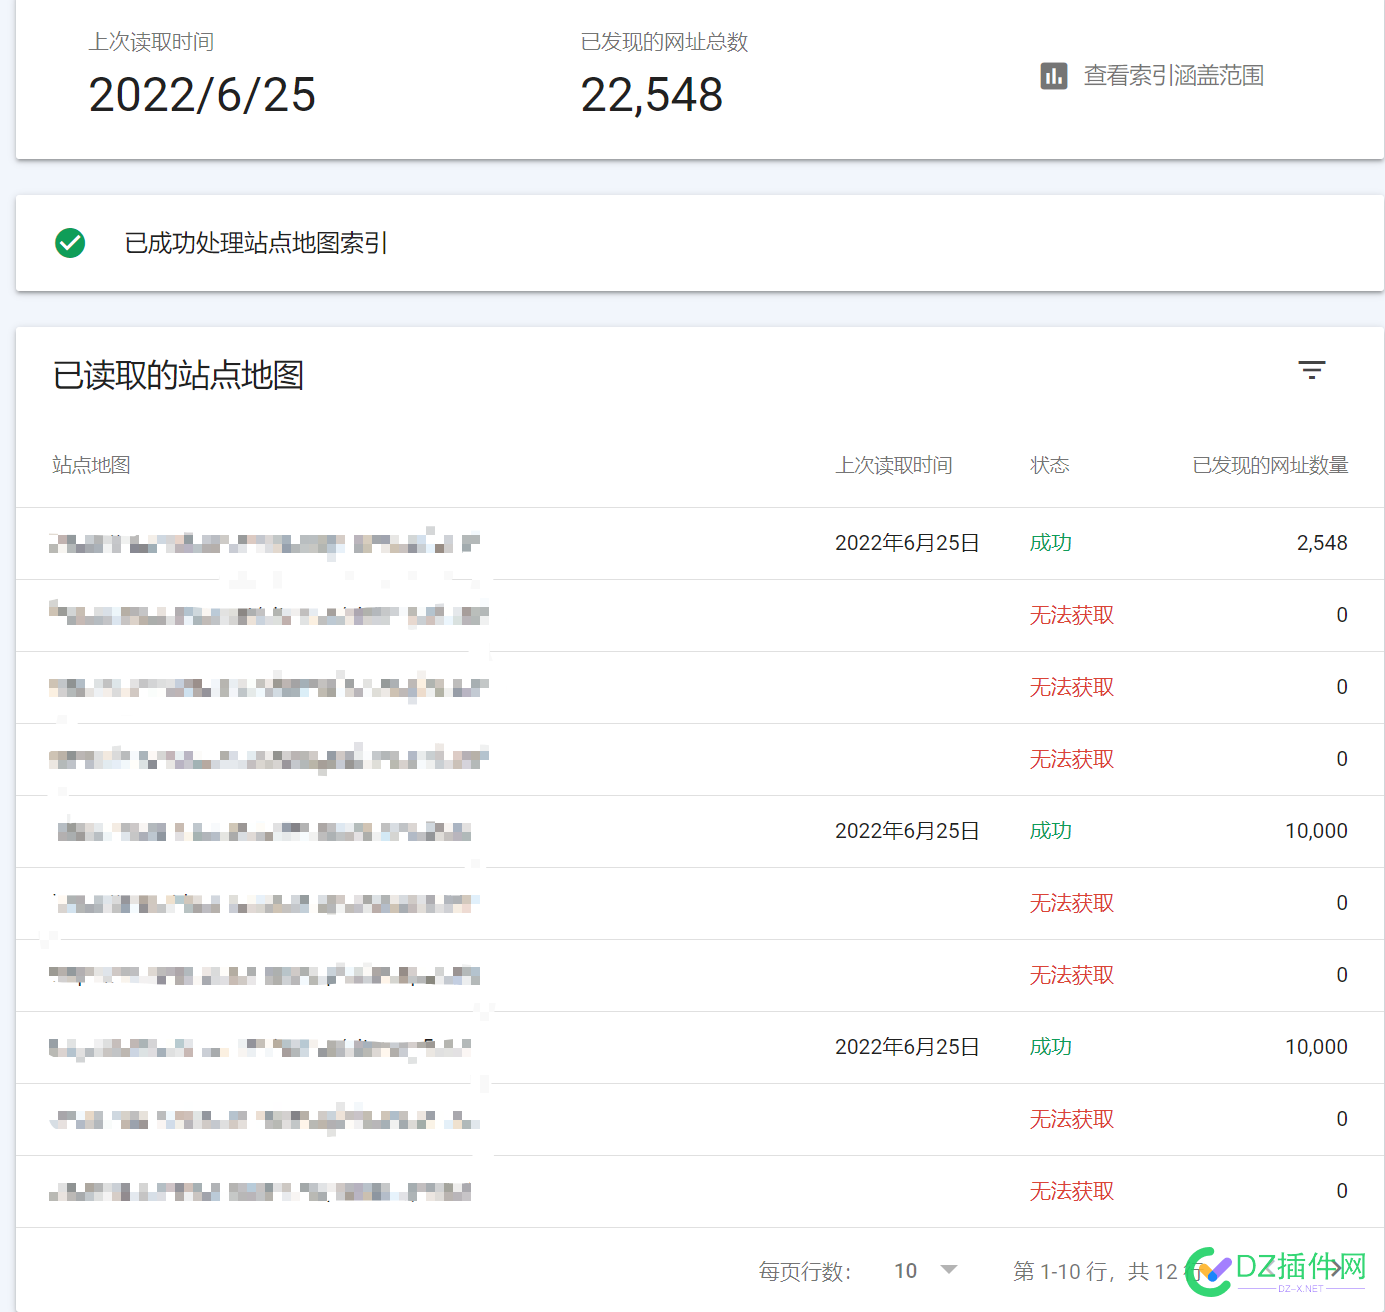Click the green success checkmark icon

[70, 243]
